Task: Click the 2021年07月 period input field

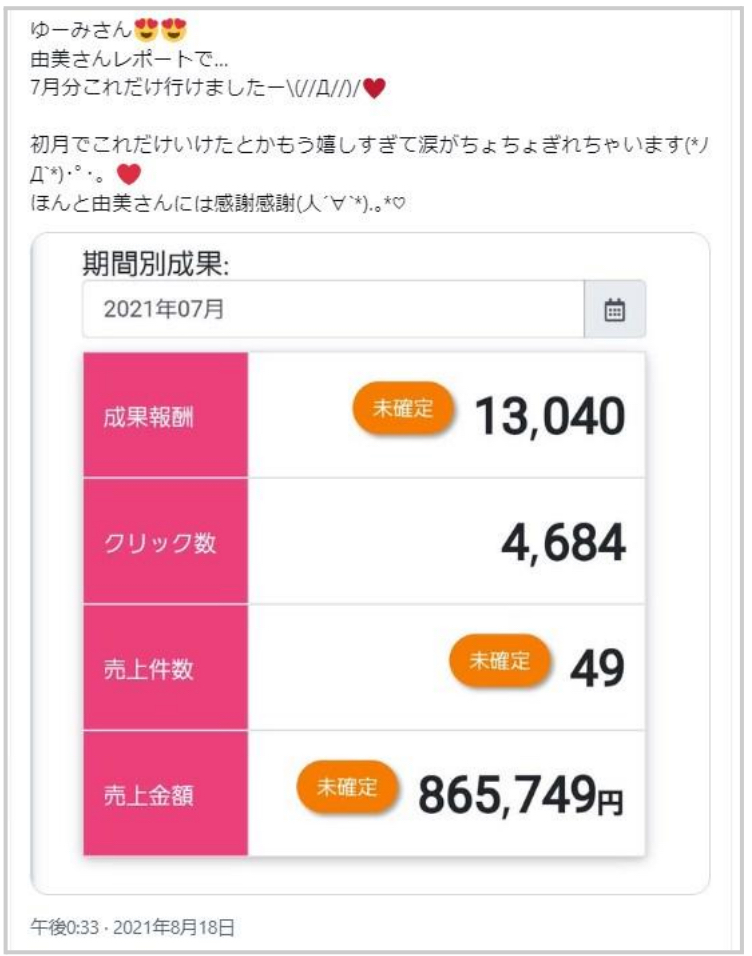Action: [334, 309]
